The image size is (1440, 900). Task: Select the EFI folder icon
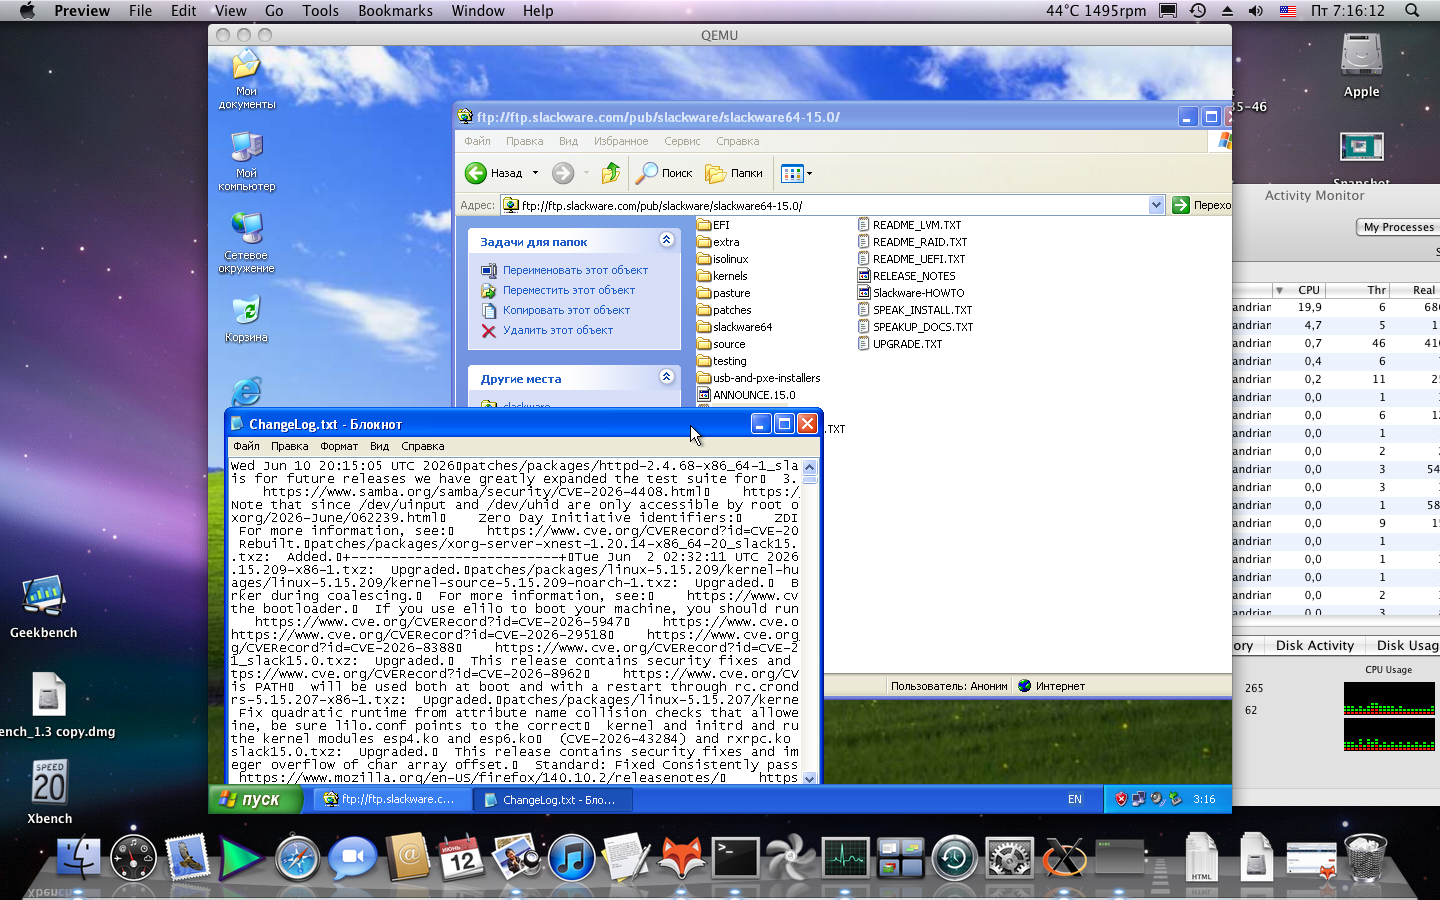tap(704, 225)
